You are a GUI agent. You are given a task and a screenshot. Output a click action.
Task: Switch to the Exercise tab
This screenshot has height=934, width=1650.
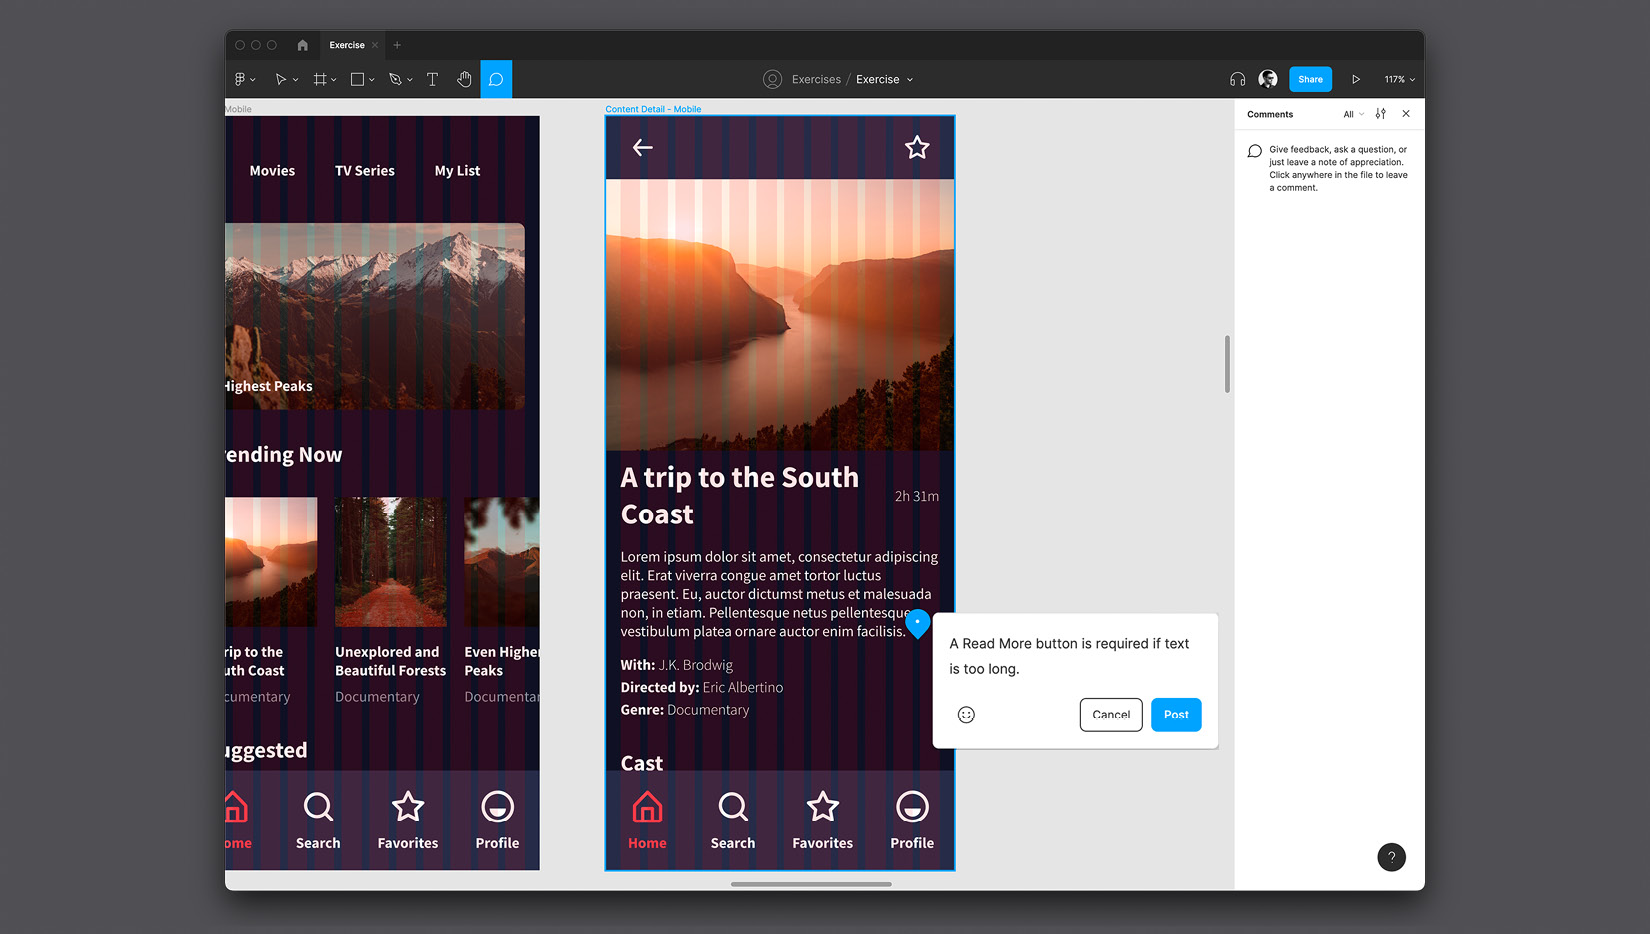[347, 45]
